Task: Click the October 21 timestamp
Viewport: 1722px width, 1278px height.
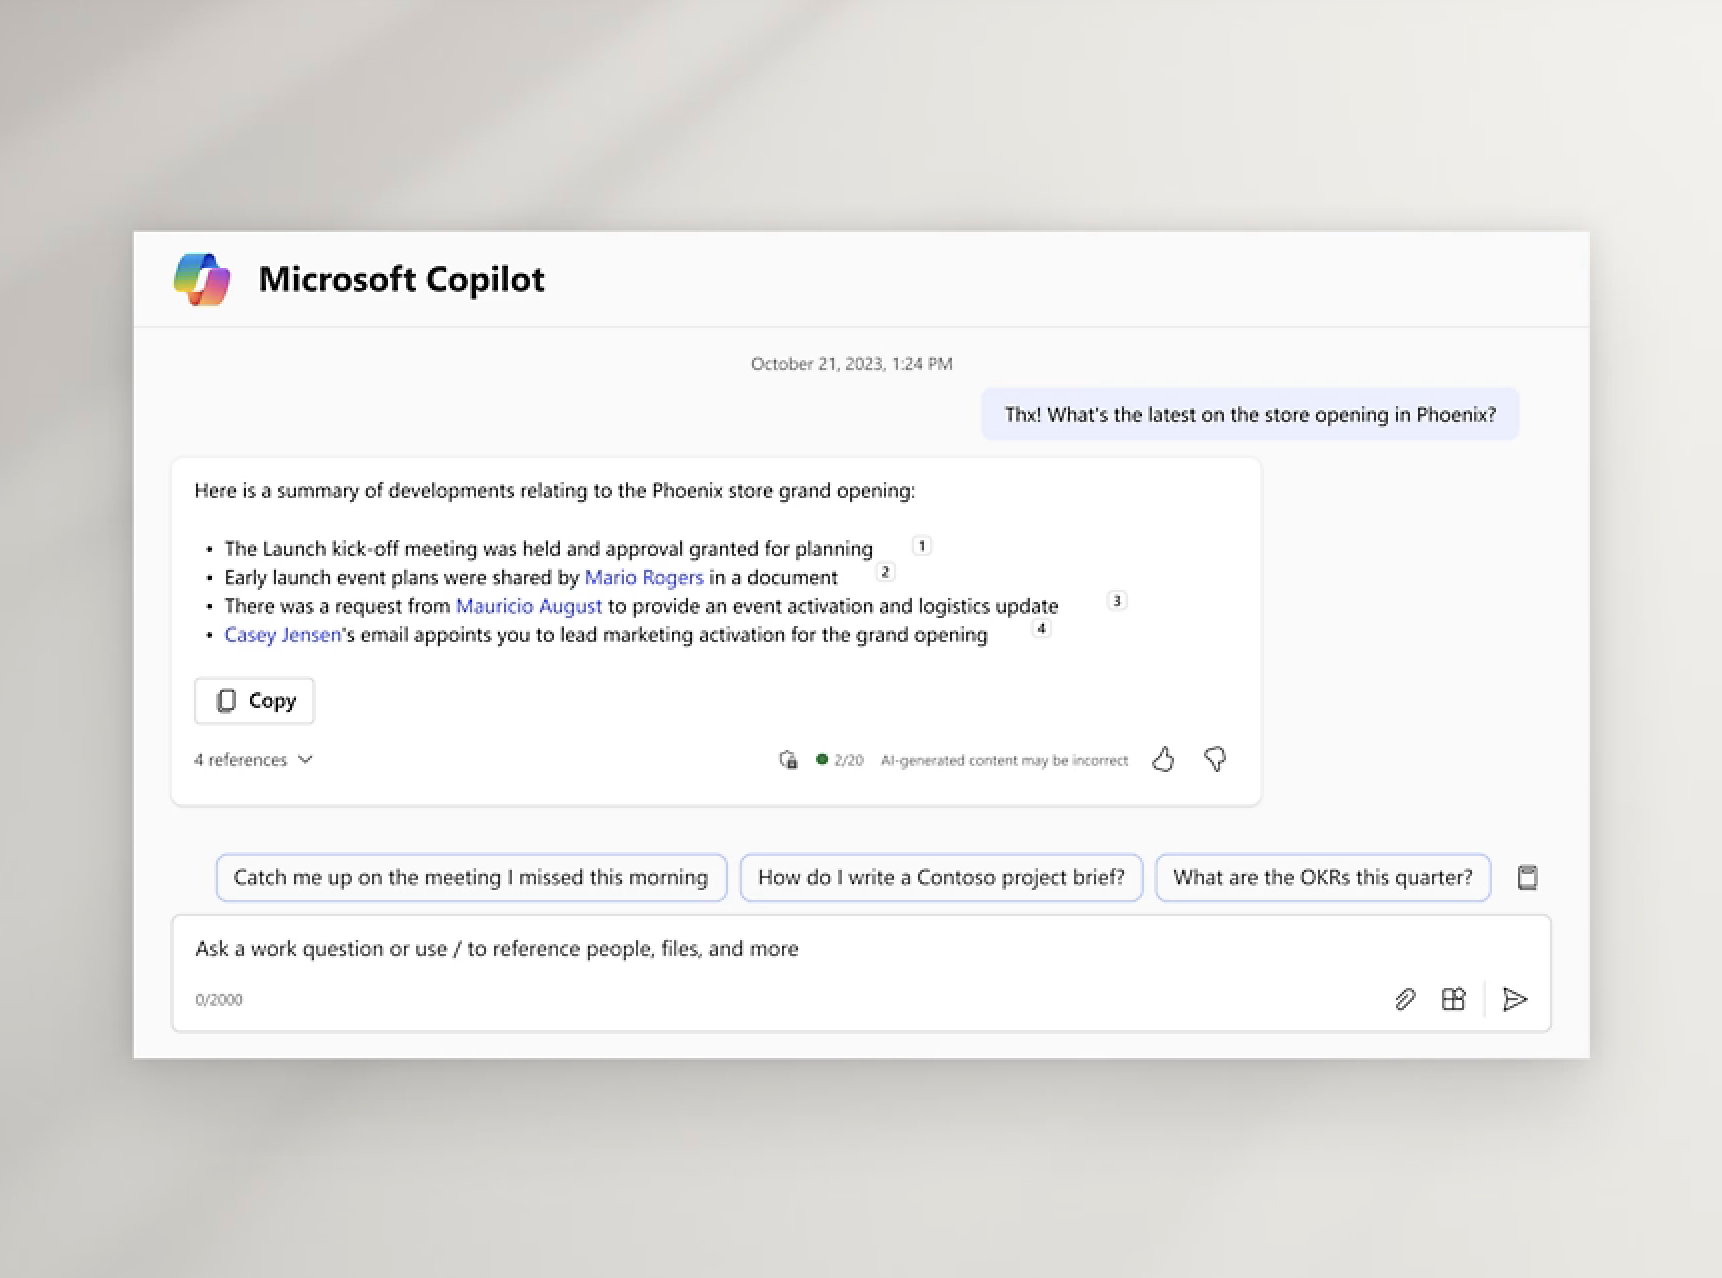Action: (x=850, y=363)
